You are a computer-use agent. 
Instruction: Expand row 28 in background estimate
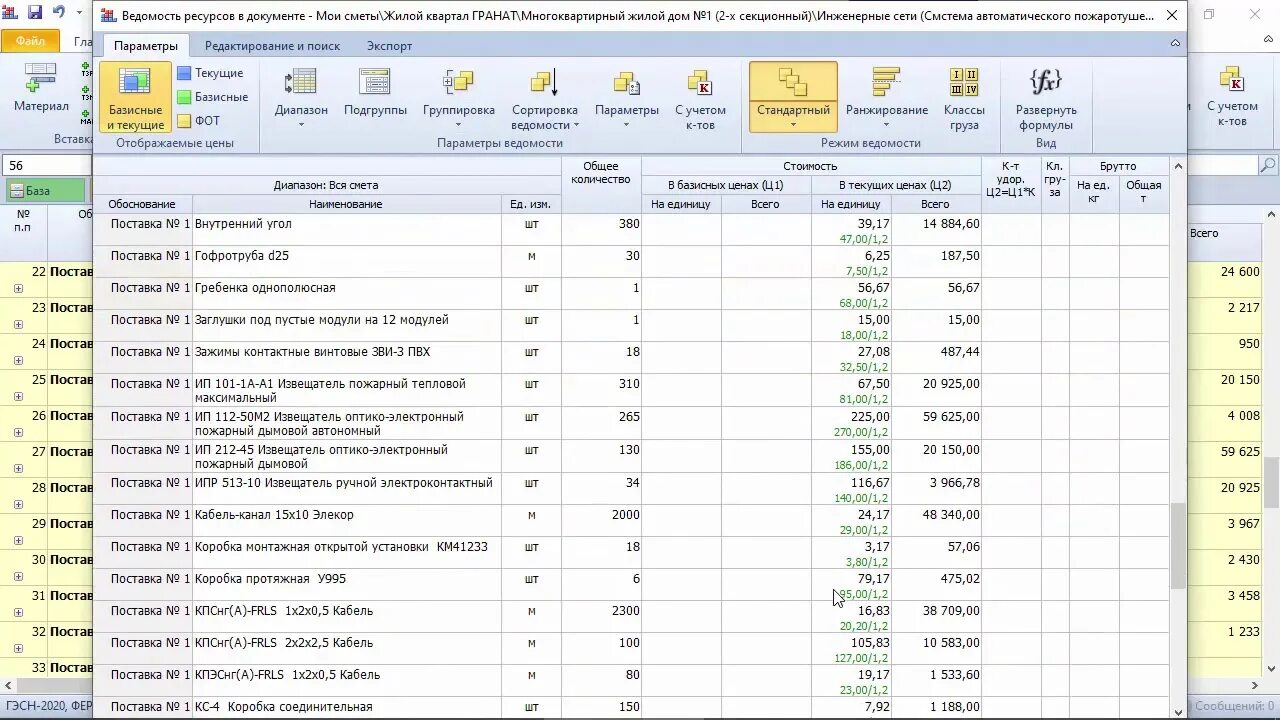(x=18, y=505)
